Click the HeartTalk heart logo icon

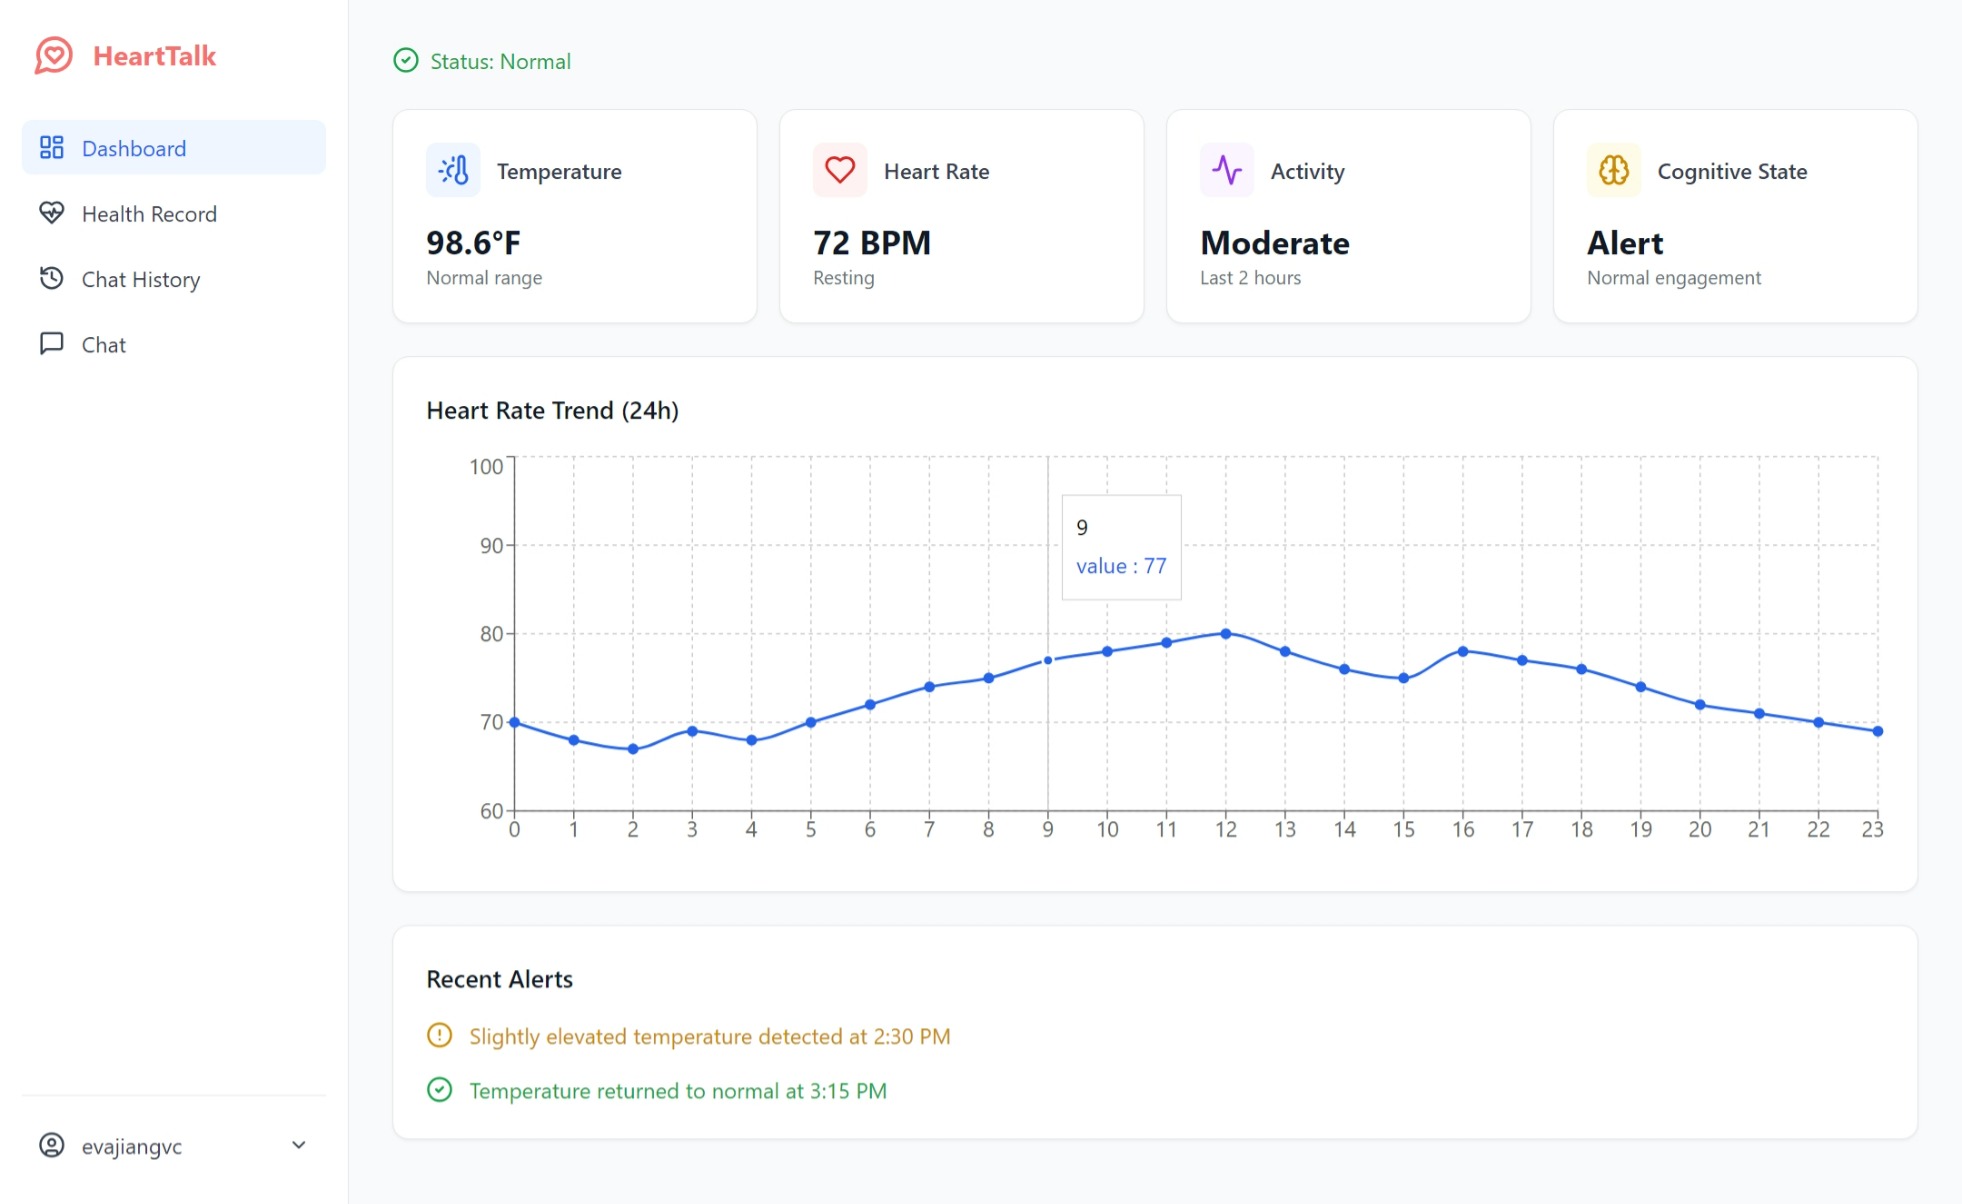pos(54,56)
